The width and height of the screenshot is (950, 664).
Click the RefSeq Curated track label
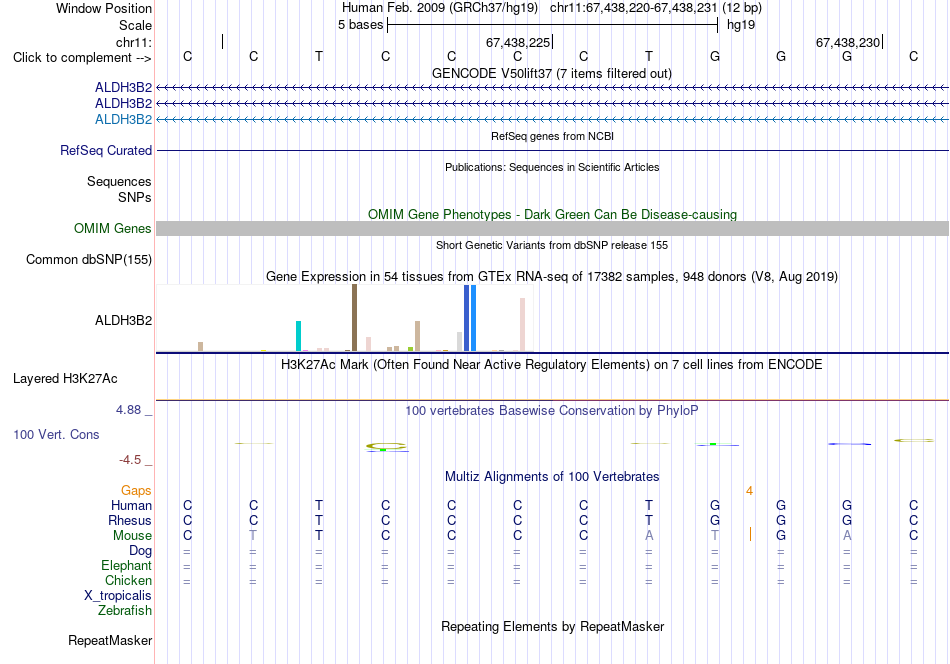tap(106, 150)
